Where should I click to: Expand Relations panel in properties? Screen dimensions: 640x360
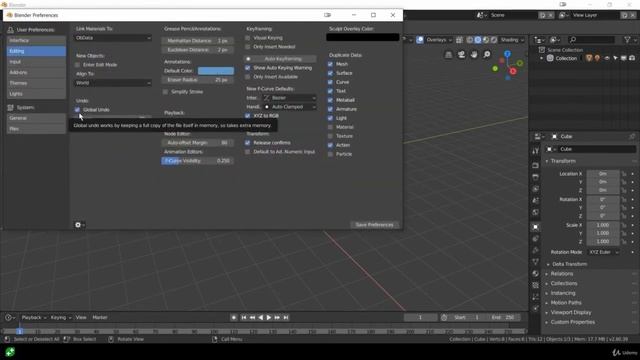click(x=562, y=274)
